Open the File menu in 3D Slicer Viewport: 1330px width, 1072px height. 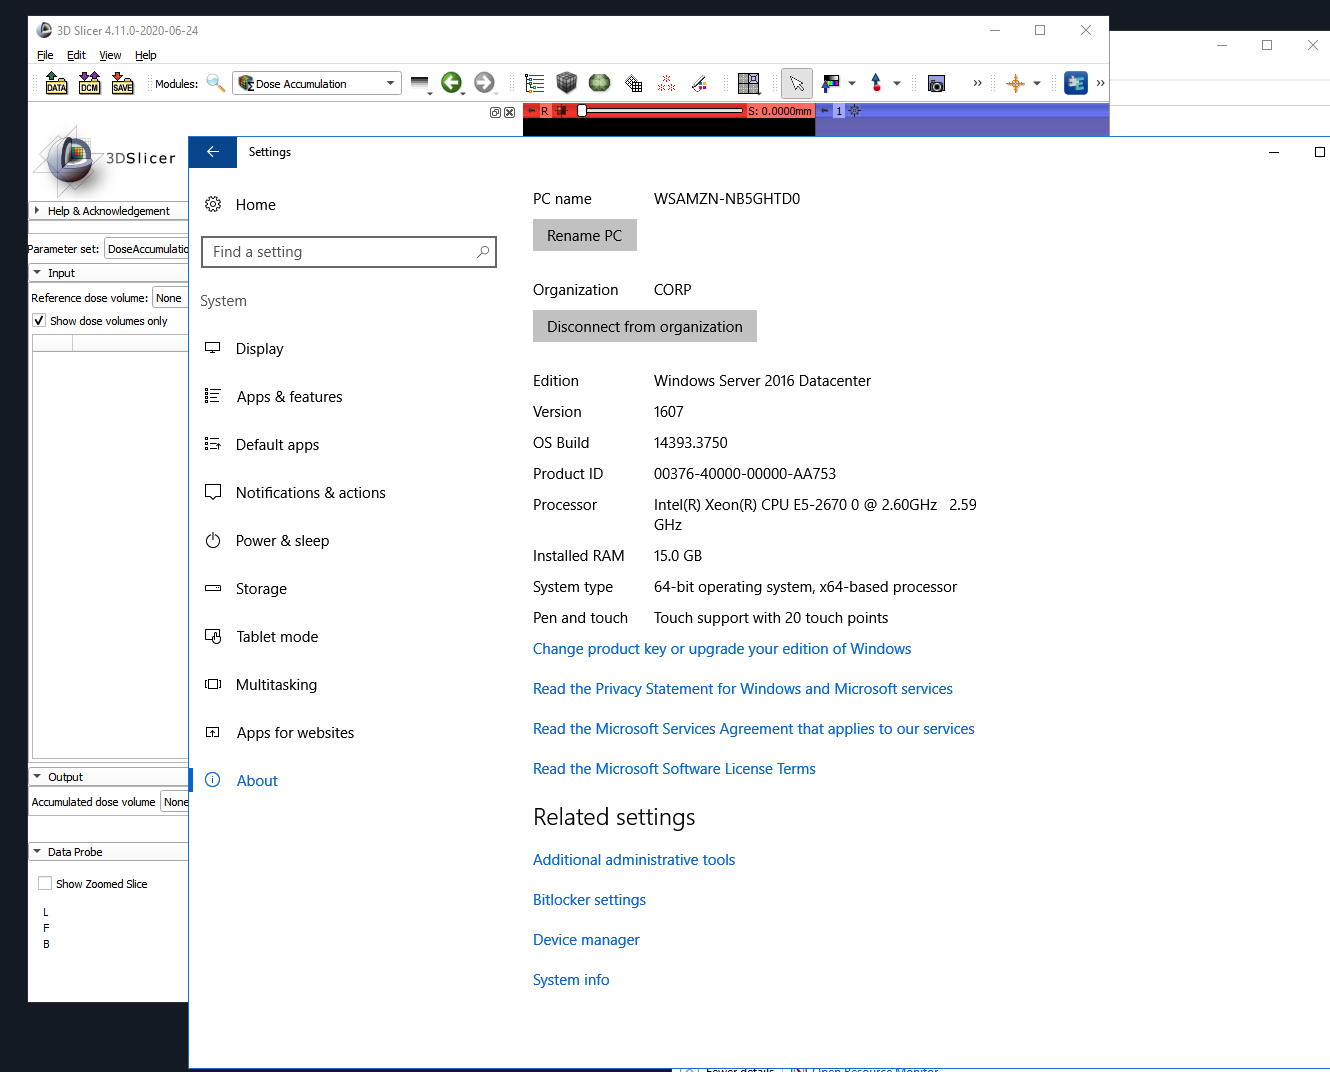[45, 55]
